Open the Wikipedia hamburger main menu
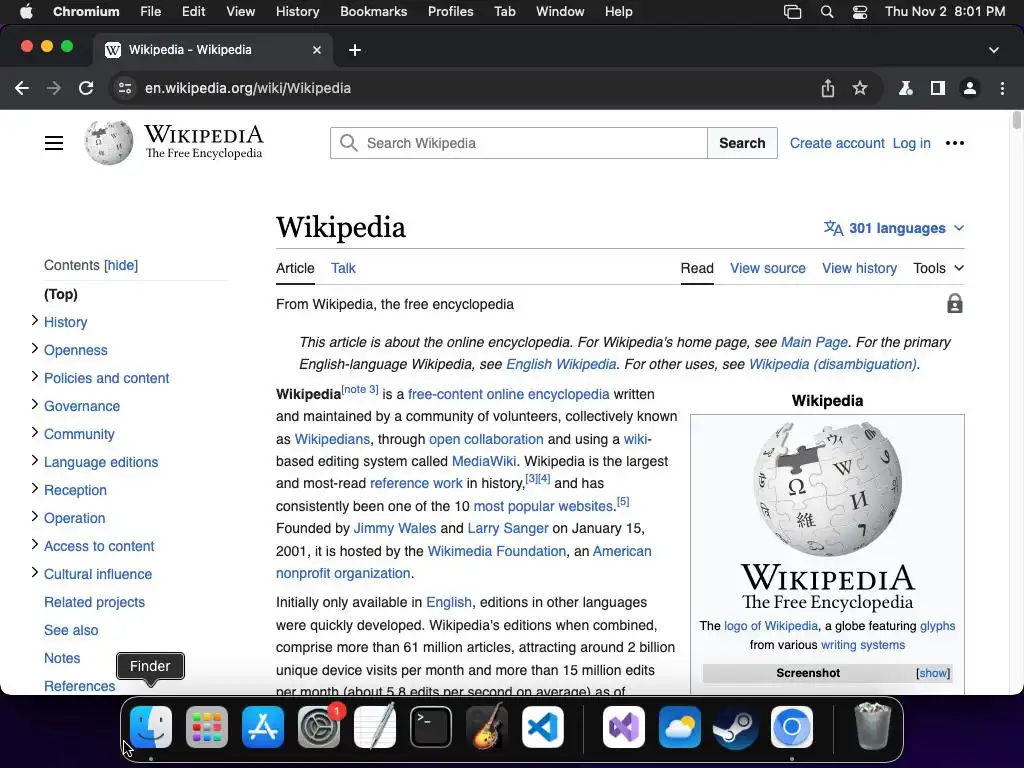The image size is (1024, 768). [54, 143]
